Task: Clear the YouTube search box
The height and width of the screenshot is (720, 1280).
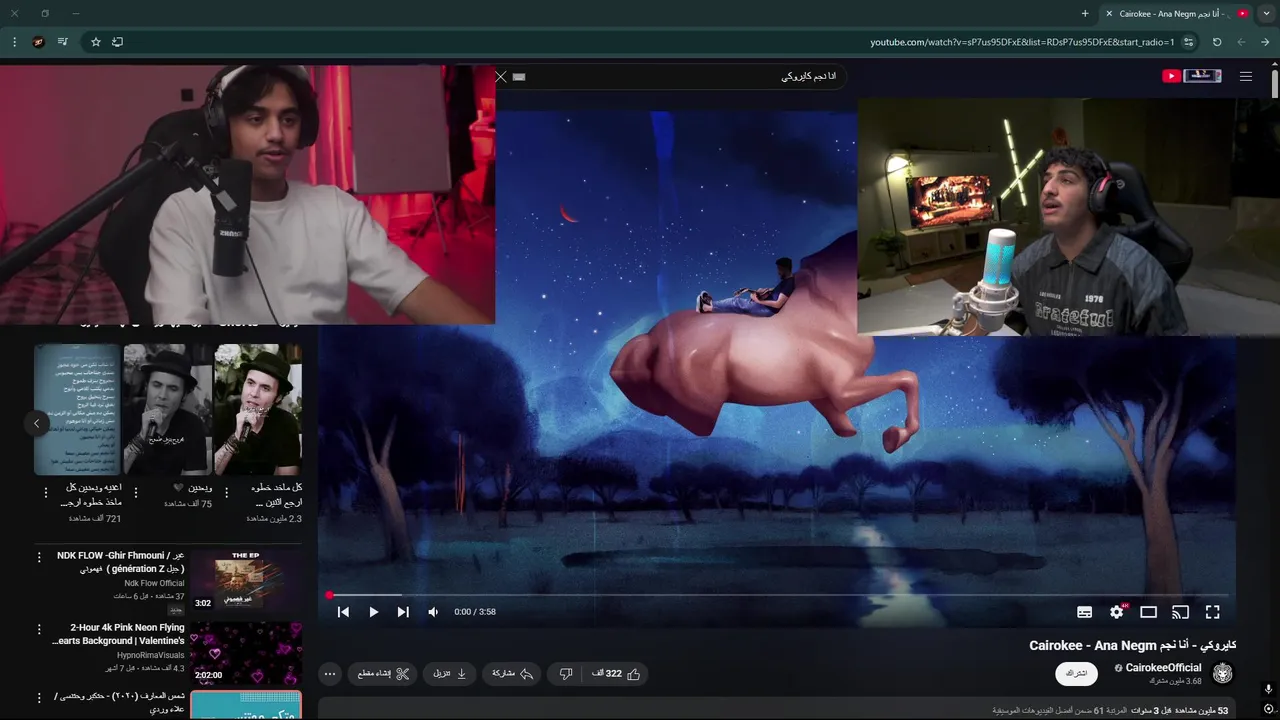Action: pos(501,76)
